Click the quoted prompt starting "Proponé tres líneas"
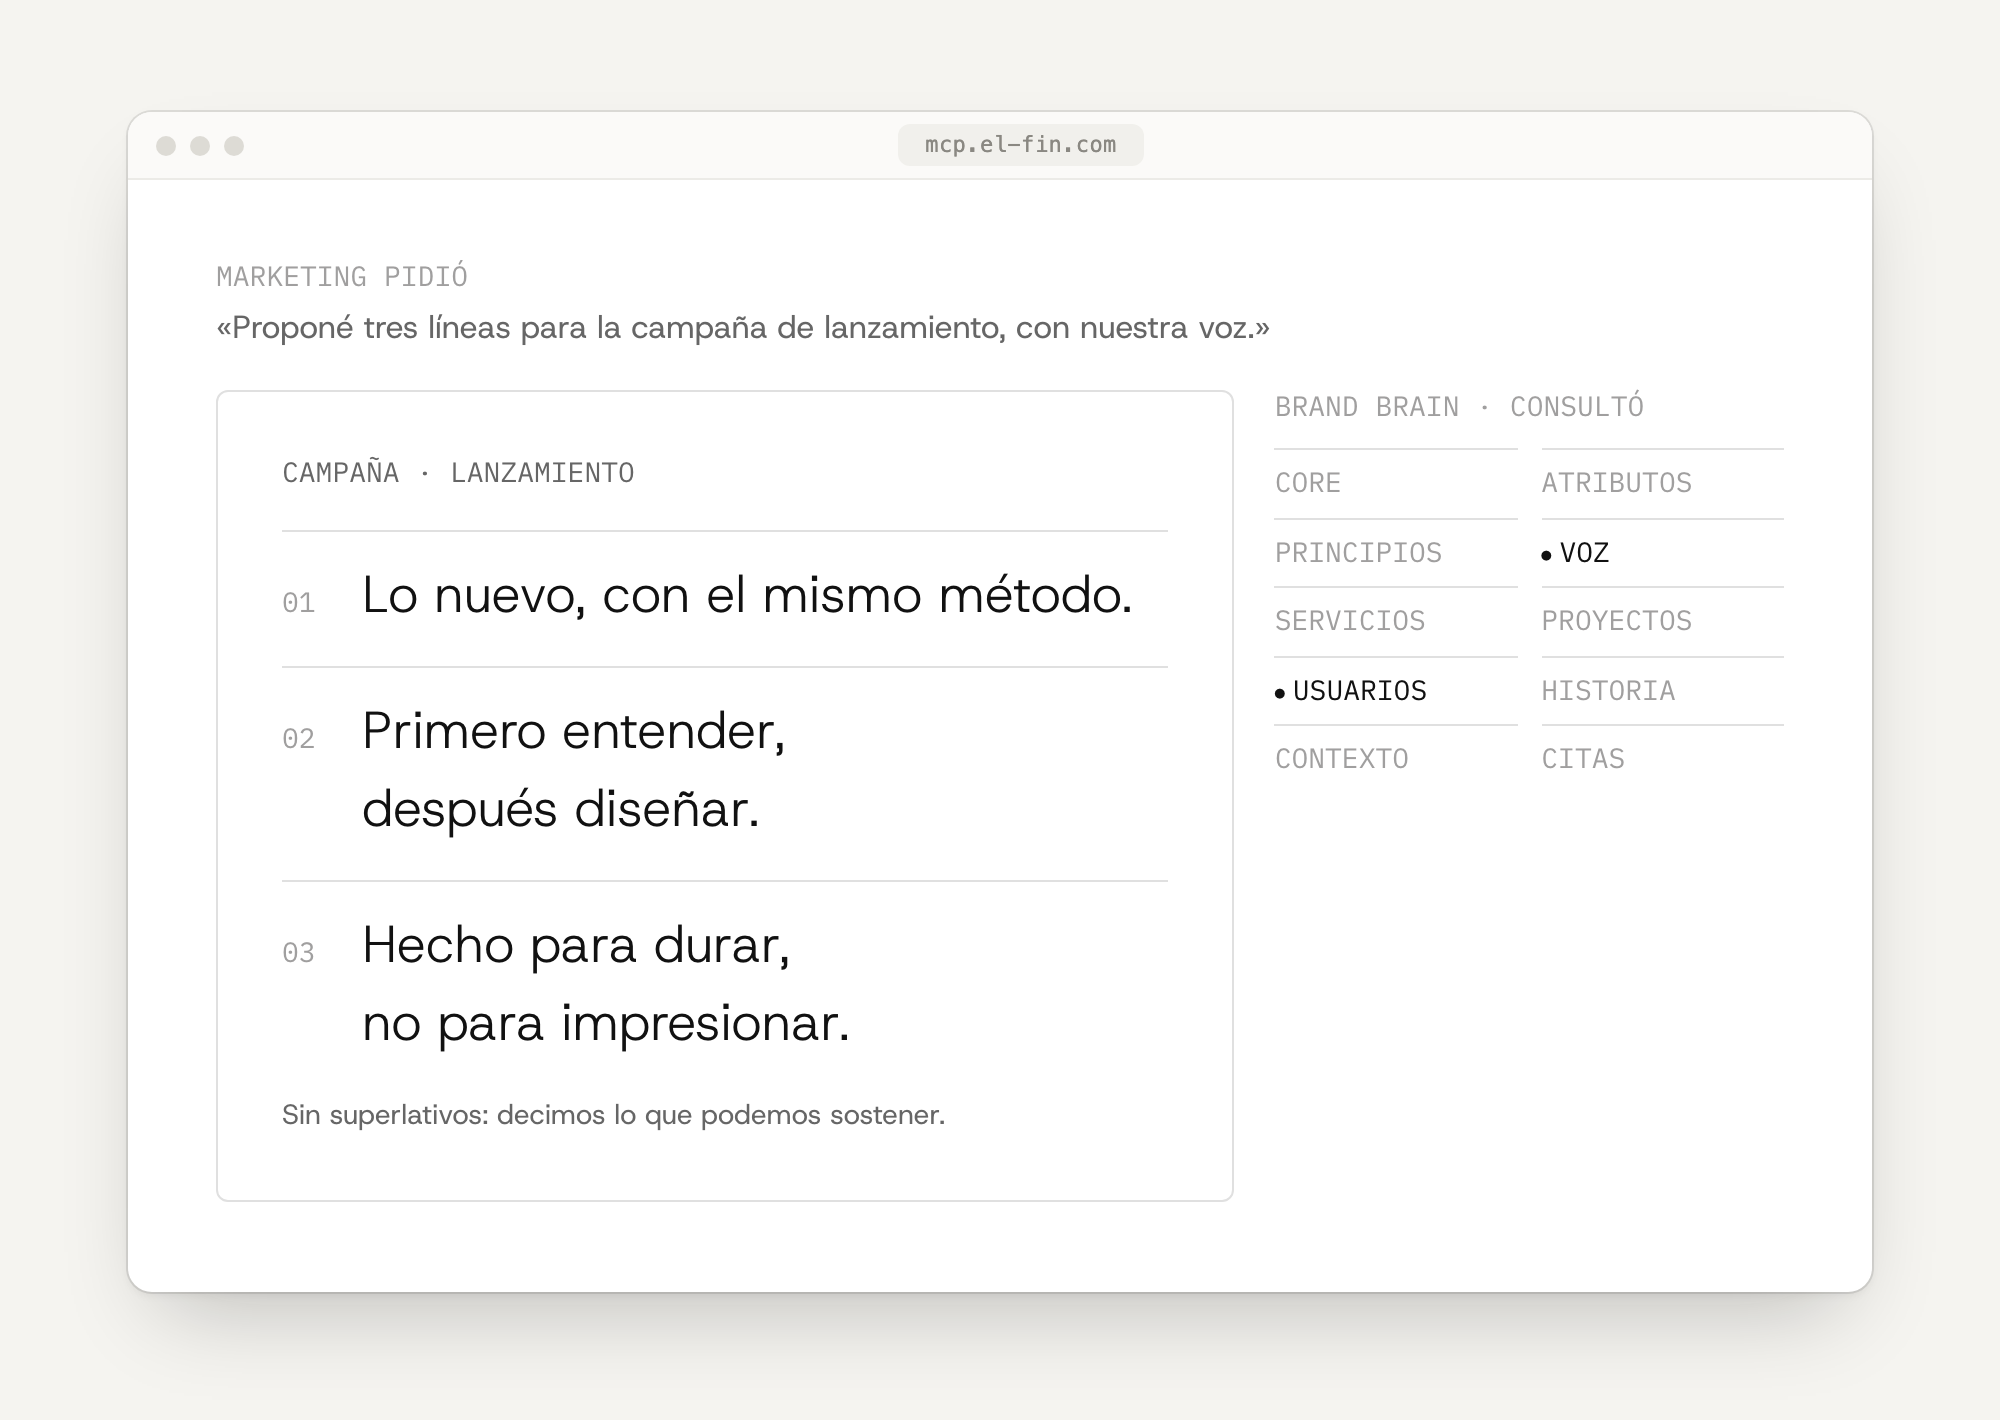The image size is (2000, 1420). pyautogui.click(x=743, y=328)
